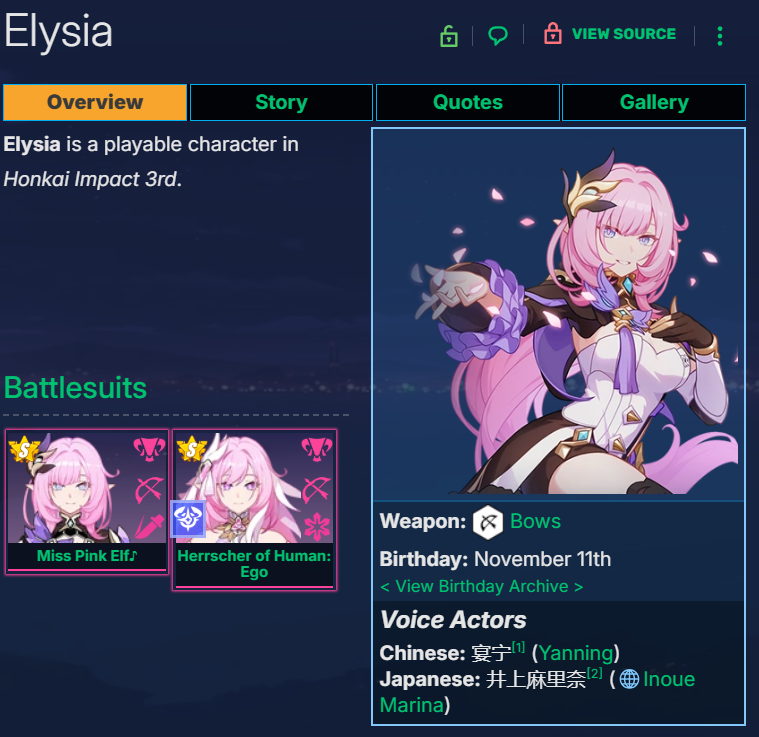Open the three-dot more actions menu
This screenshot has width=759, height=737.
(720, 36)
